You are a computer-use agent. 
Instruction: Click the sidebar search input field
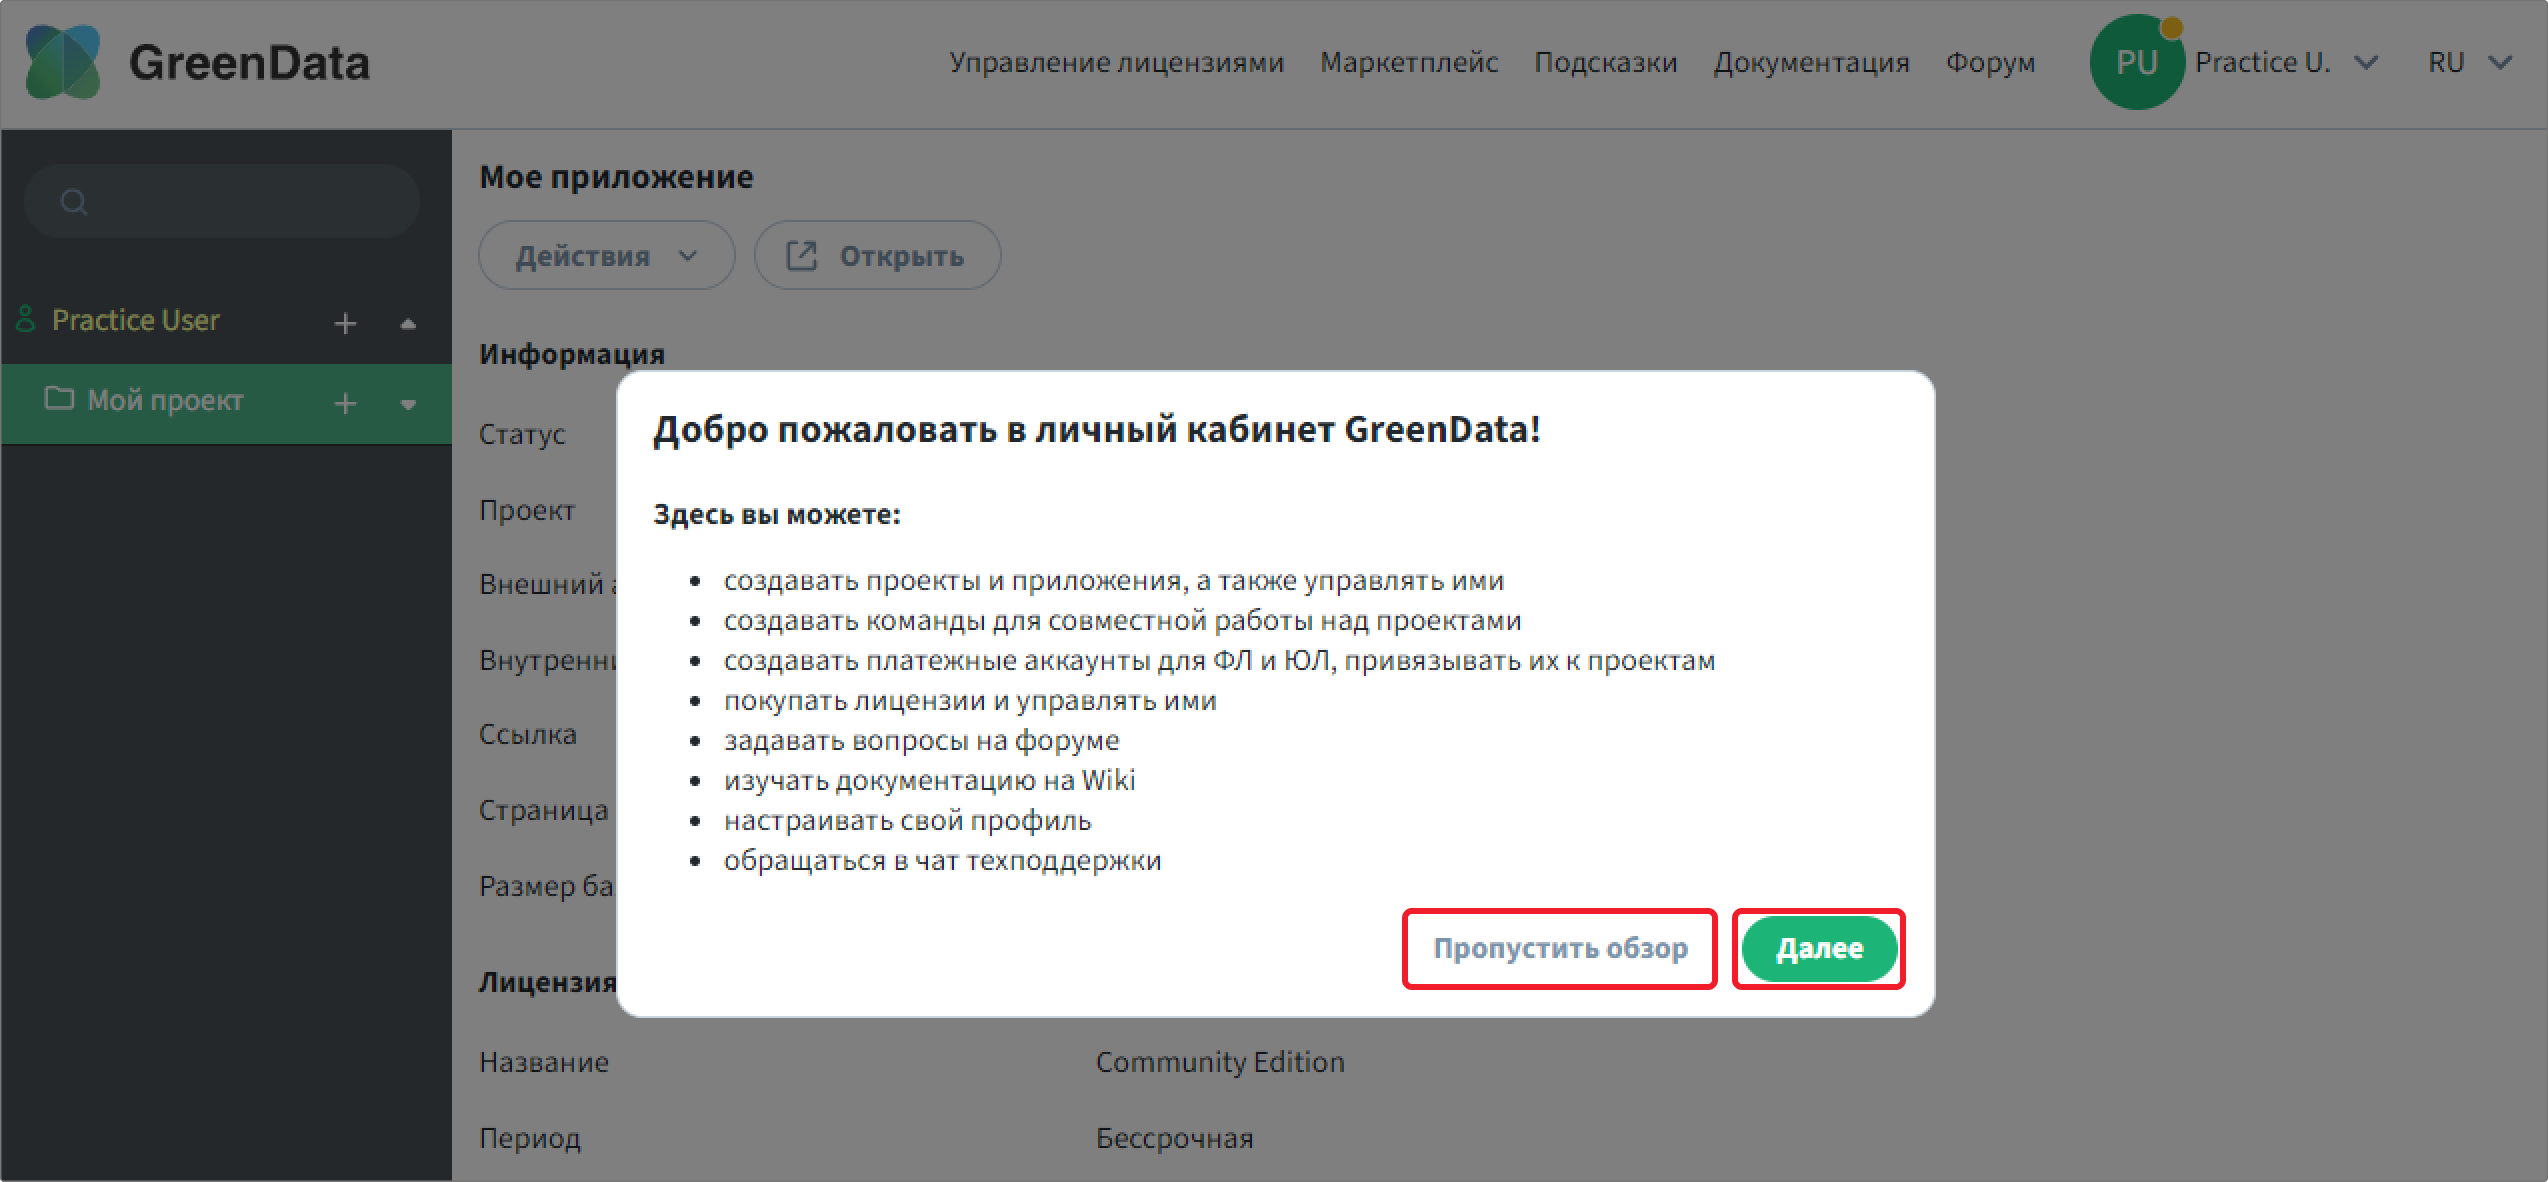[221, 201]
